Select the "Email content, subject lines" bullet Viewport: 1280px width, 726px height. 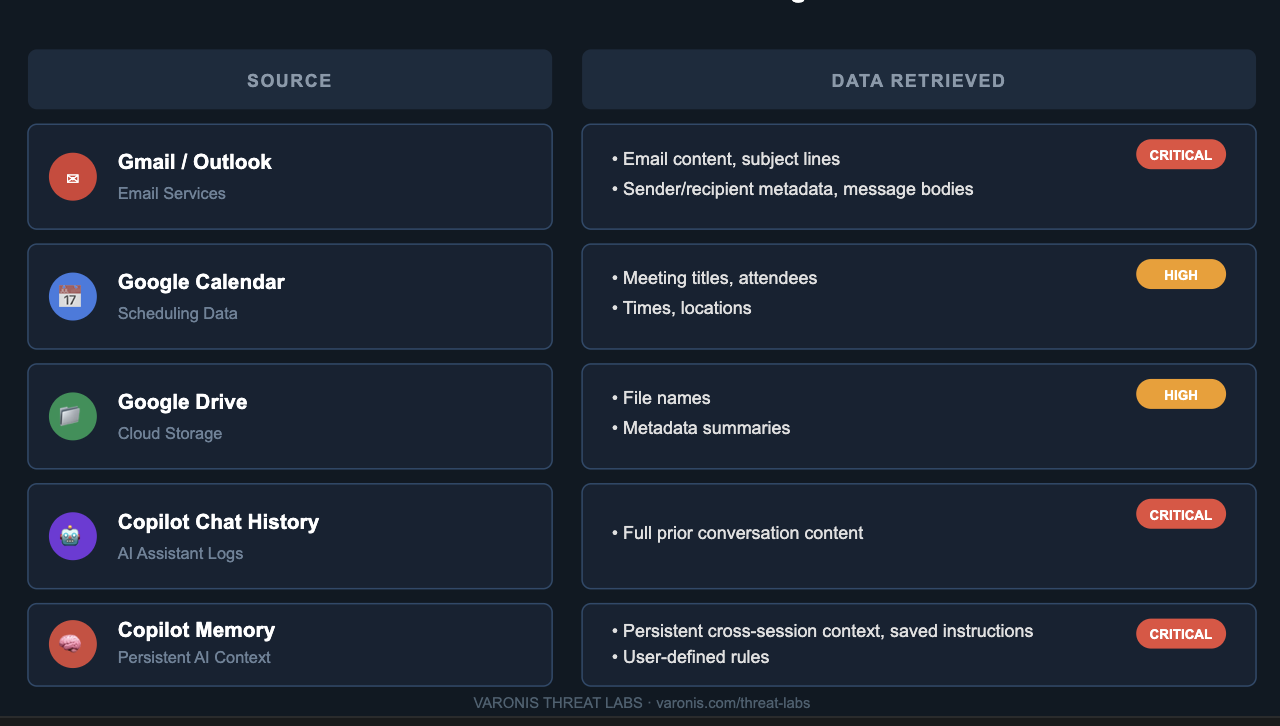[x=726, y=159]
